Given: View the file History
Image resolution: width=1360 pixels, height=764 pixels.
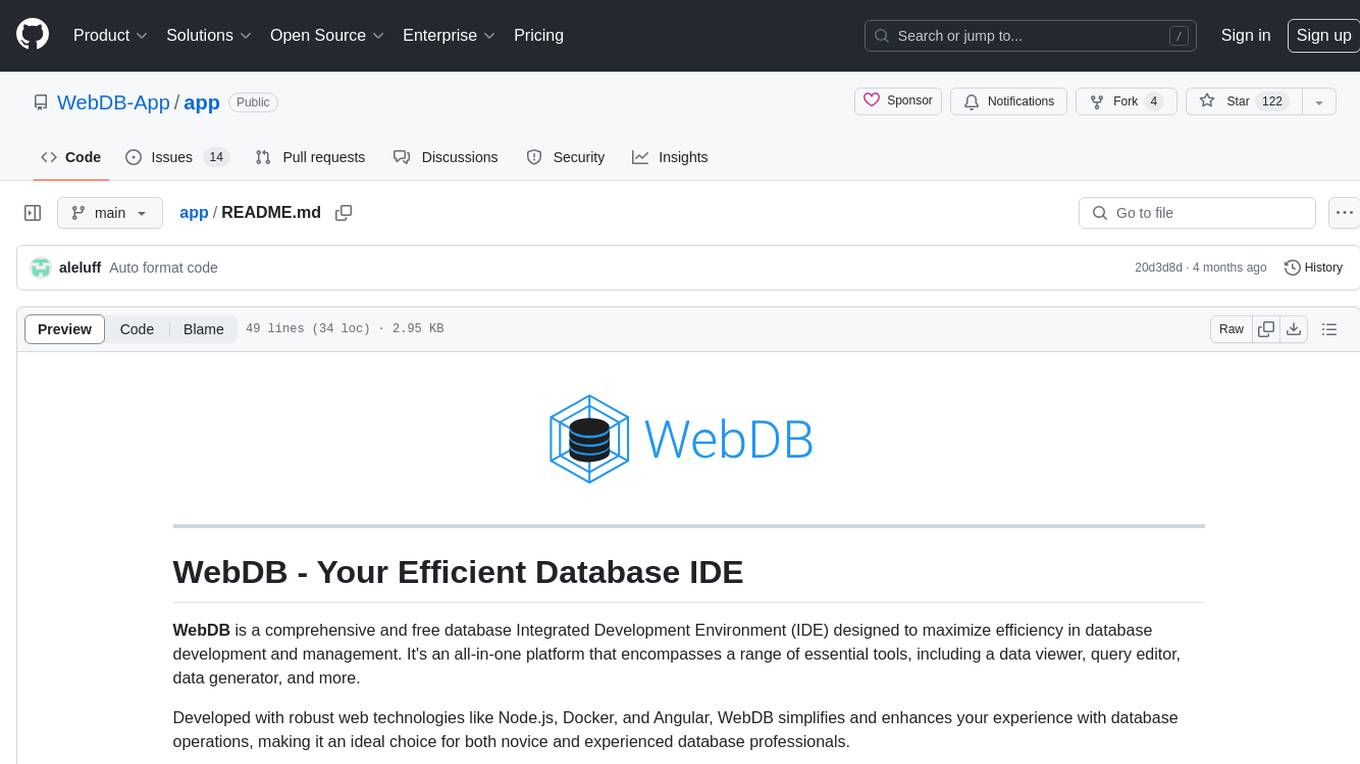Looking at the screenshot, I should 1313,268.
